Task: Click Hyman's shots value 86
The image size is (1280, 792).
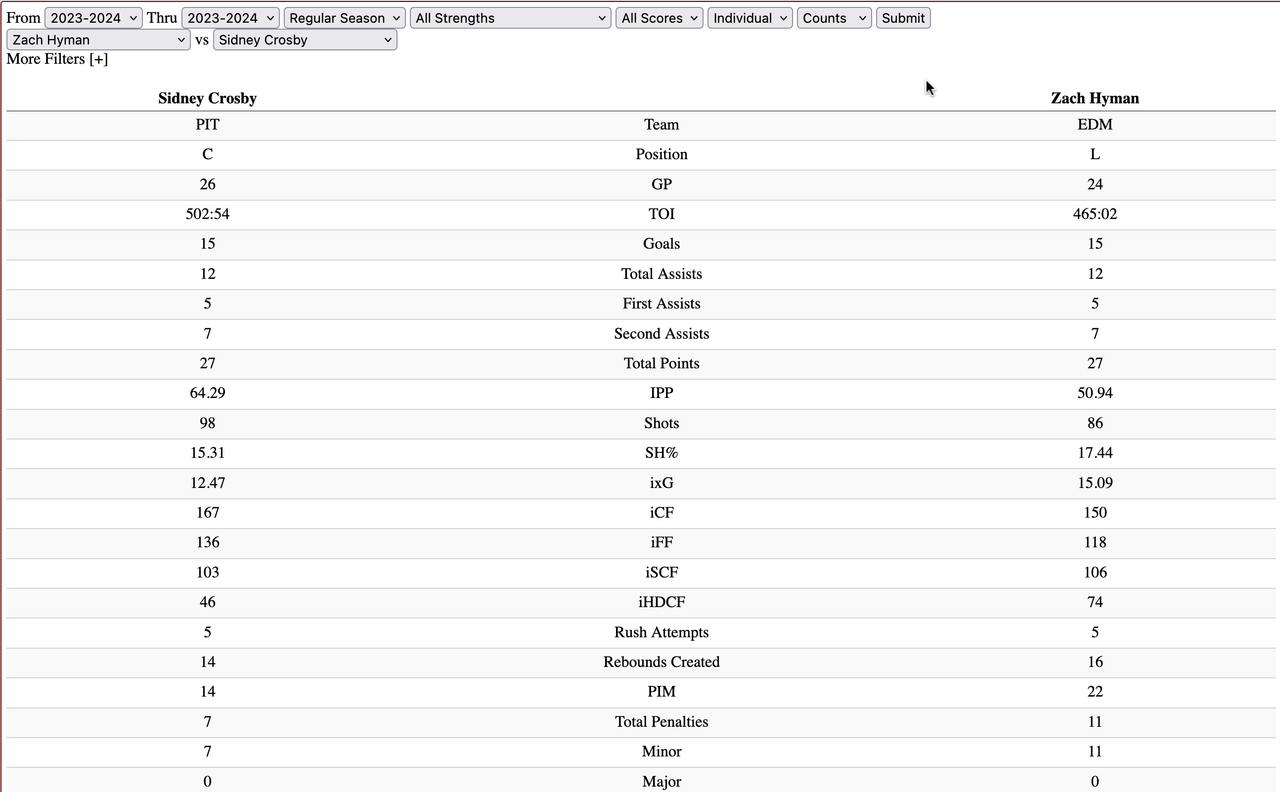Action: coord(1095,423)
